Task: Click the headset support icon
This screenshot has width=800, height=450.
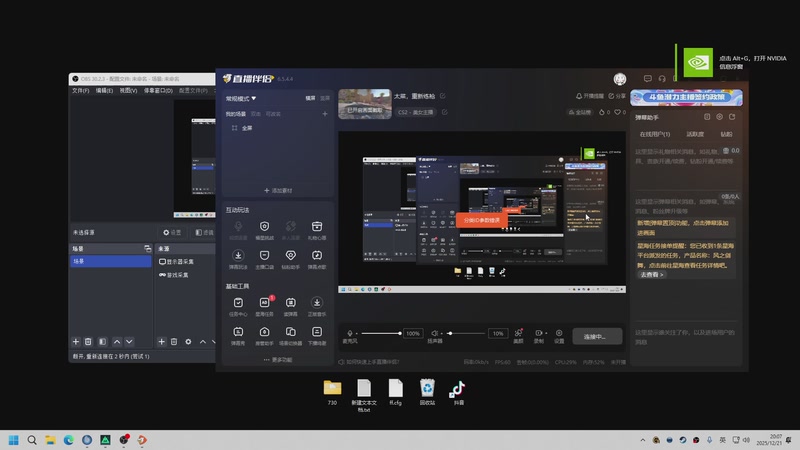Action: click(662, 79)
